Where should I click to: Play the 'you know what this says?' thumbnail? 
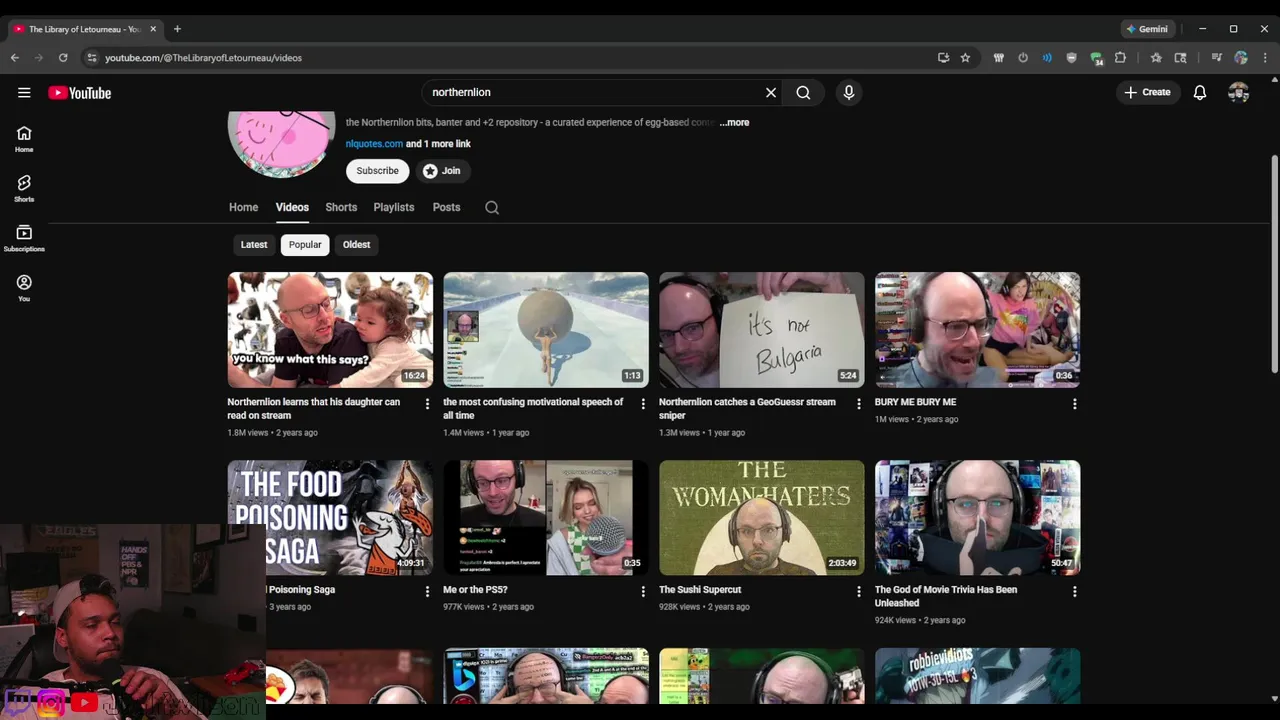(330, 330)
